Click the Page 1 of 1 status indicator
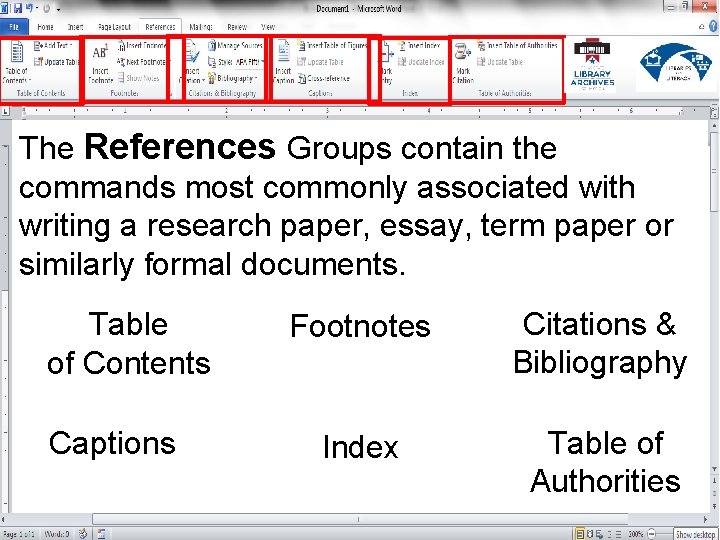 [18, 534]
